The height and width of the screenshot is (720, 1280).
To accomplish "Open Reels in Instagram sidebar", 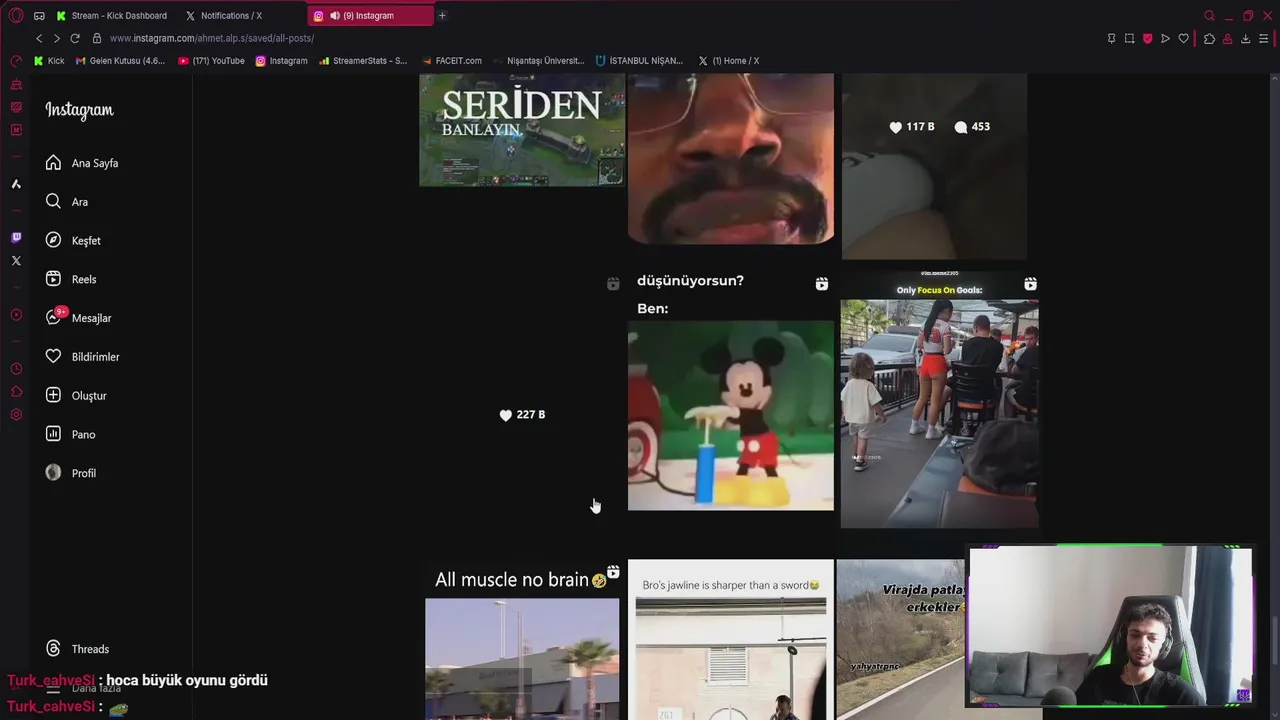I will coord(71,280).
